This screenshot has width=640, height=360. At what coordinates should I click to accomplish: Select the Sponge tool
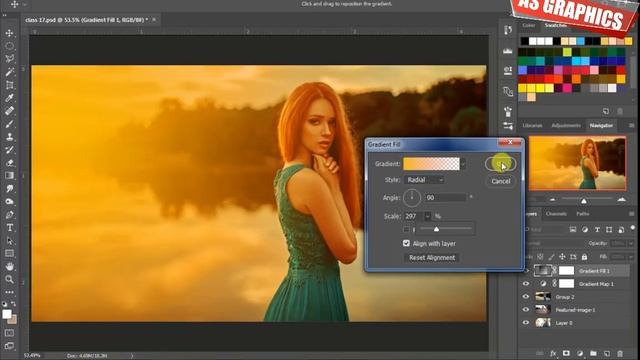(x=9, y=202)
